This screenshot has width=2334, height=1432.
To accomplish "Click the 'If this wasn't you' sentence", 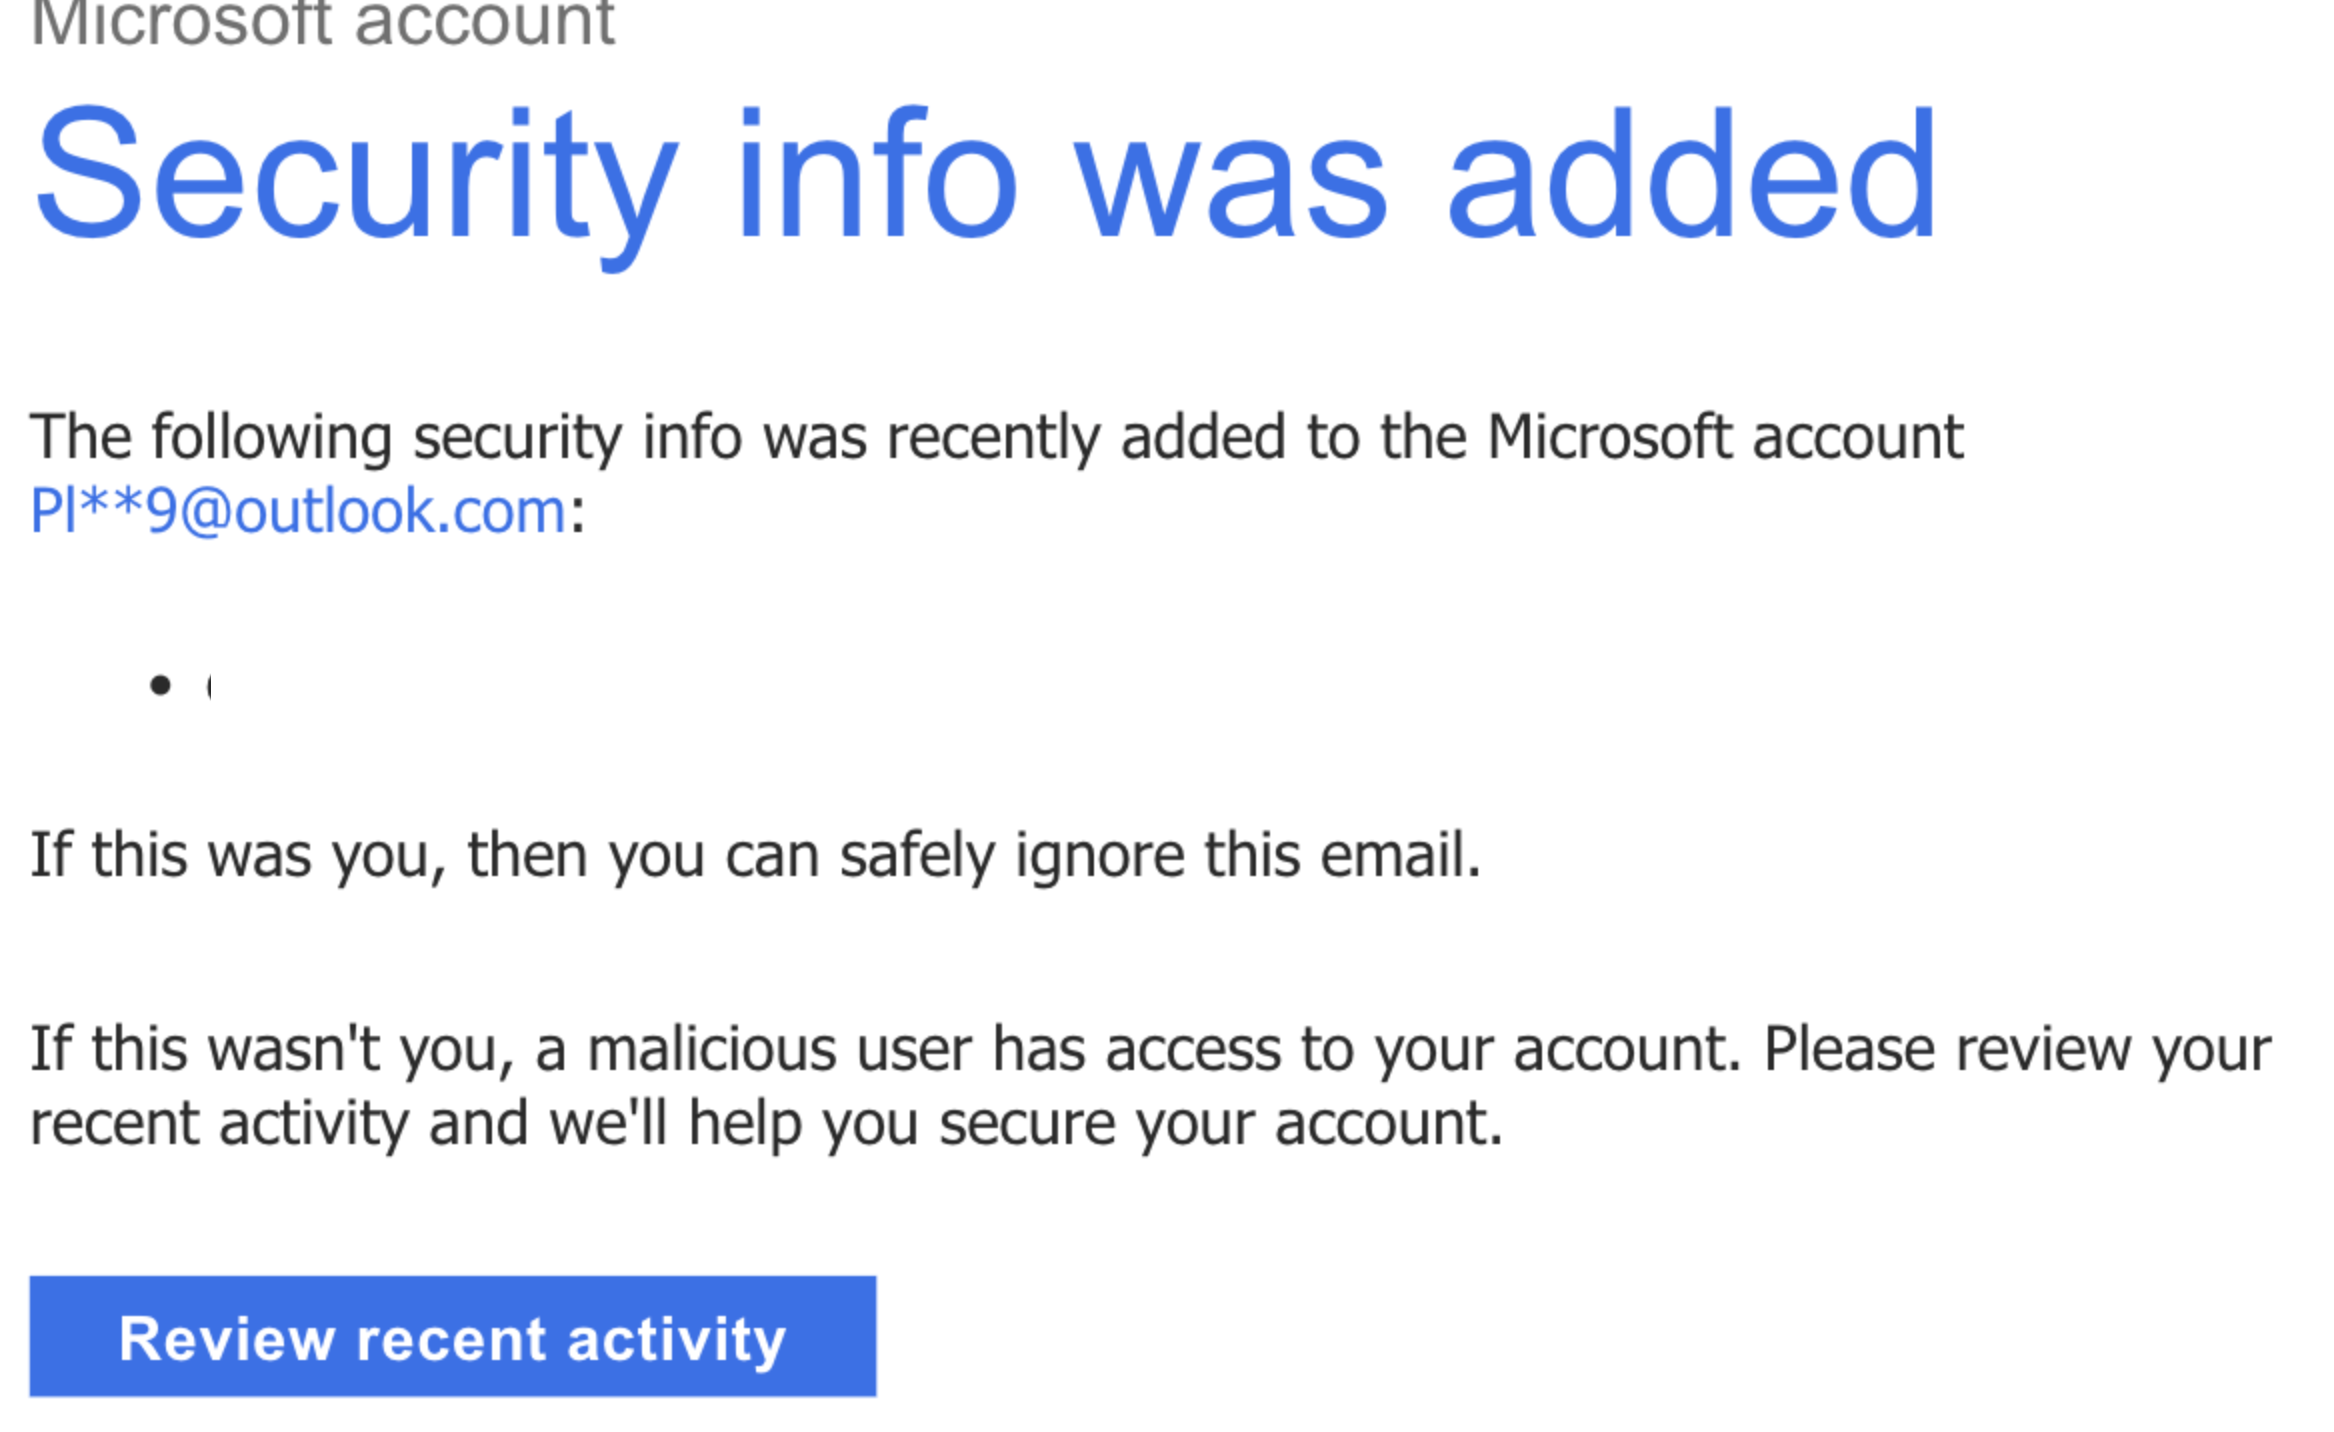I will coord(1151,1086).
